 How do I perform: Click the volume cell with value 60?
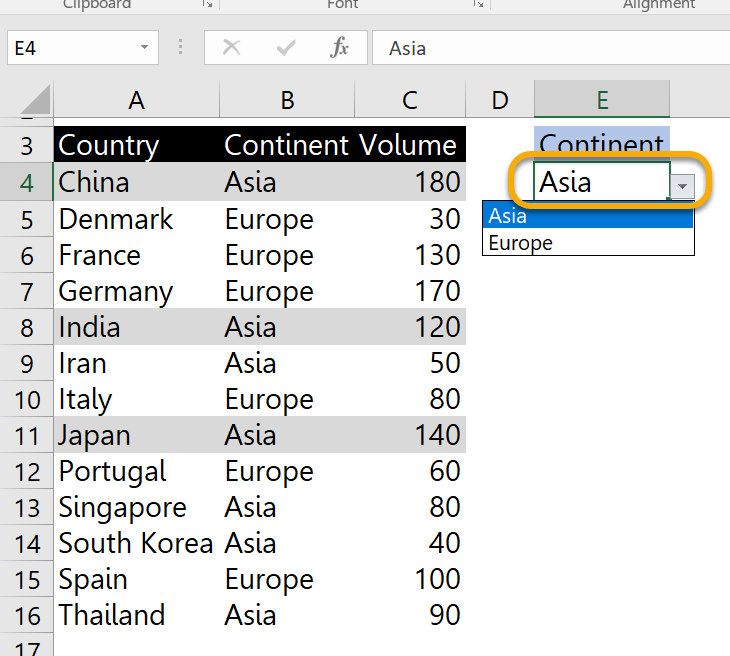pos(410,471)
